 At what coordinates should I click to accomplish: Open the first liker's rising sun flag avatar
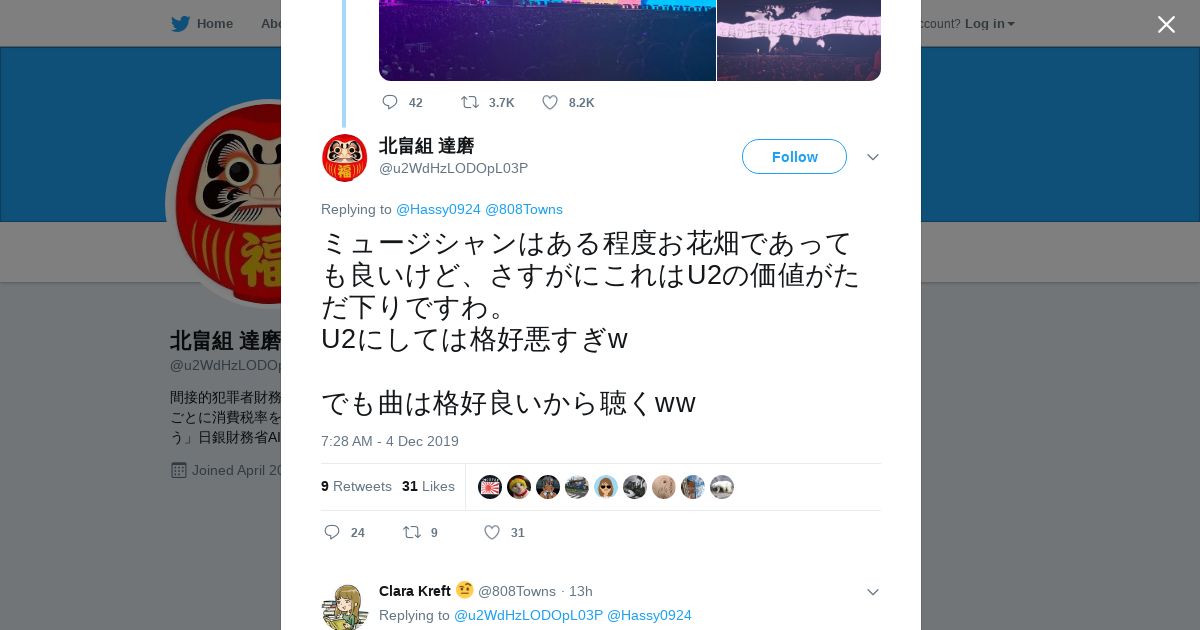point(490,487)
